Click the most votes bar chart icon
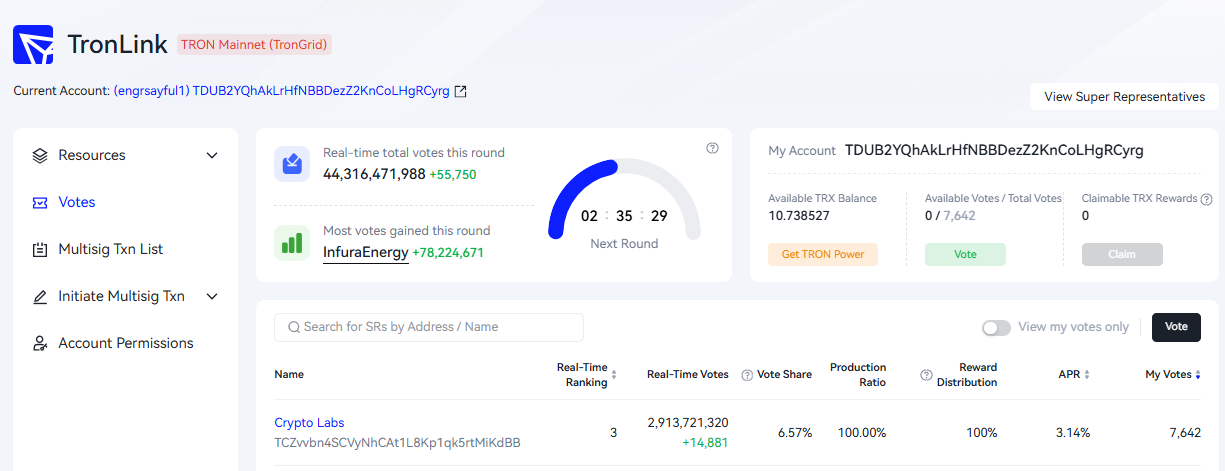The image size is (1225, 471). (292, 242)
